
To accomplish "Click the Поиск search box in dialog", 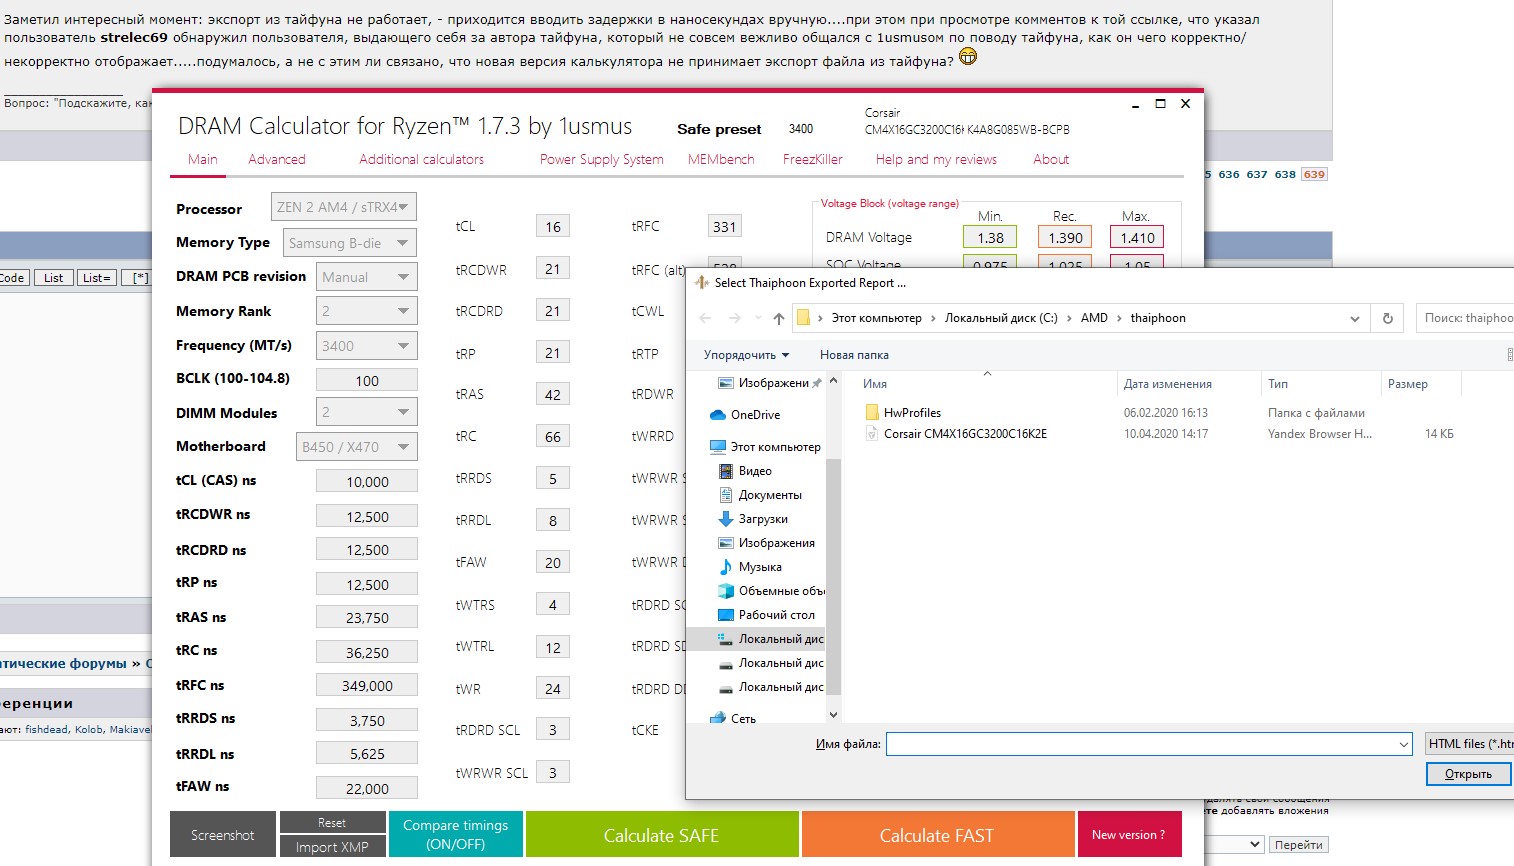I will point(1466,318).
